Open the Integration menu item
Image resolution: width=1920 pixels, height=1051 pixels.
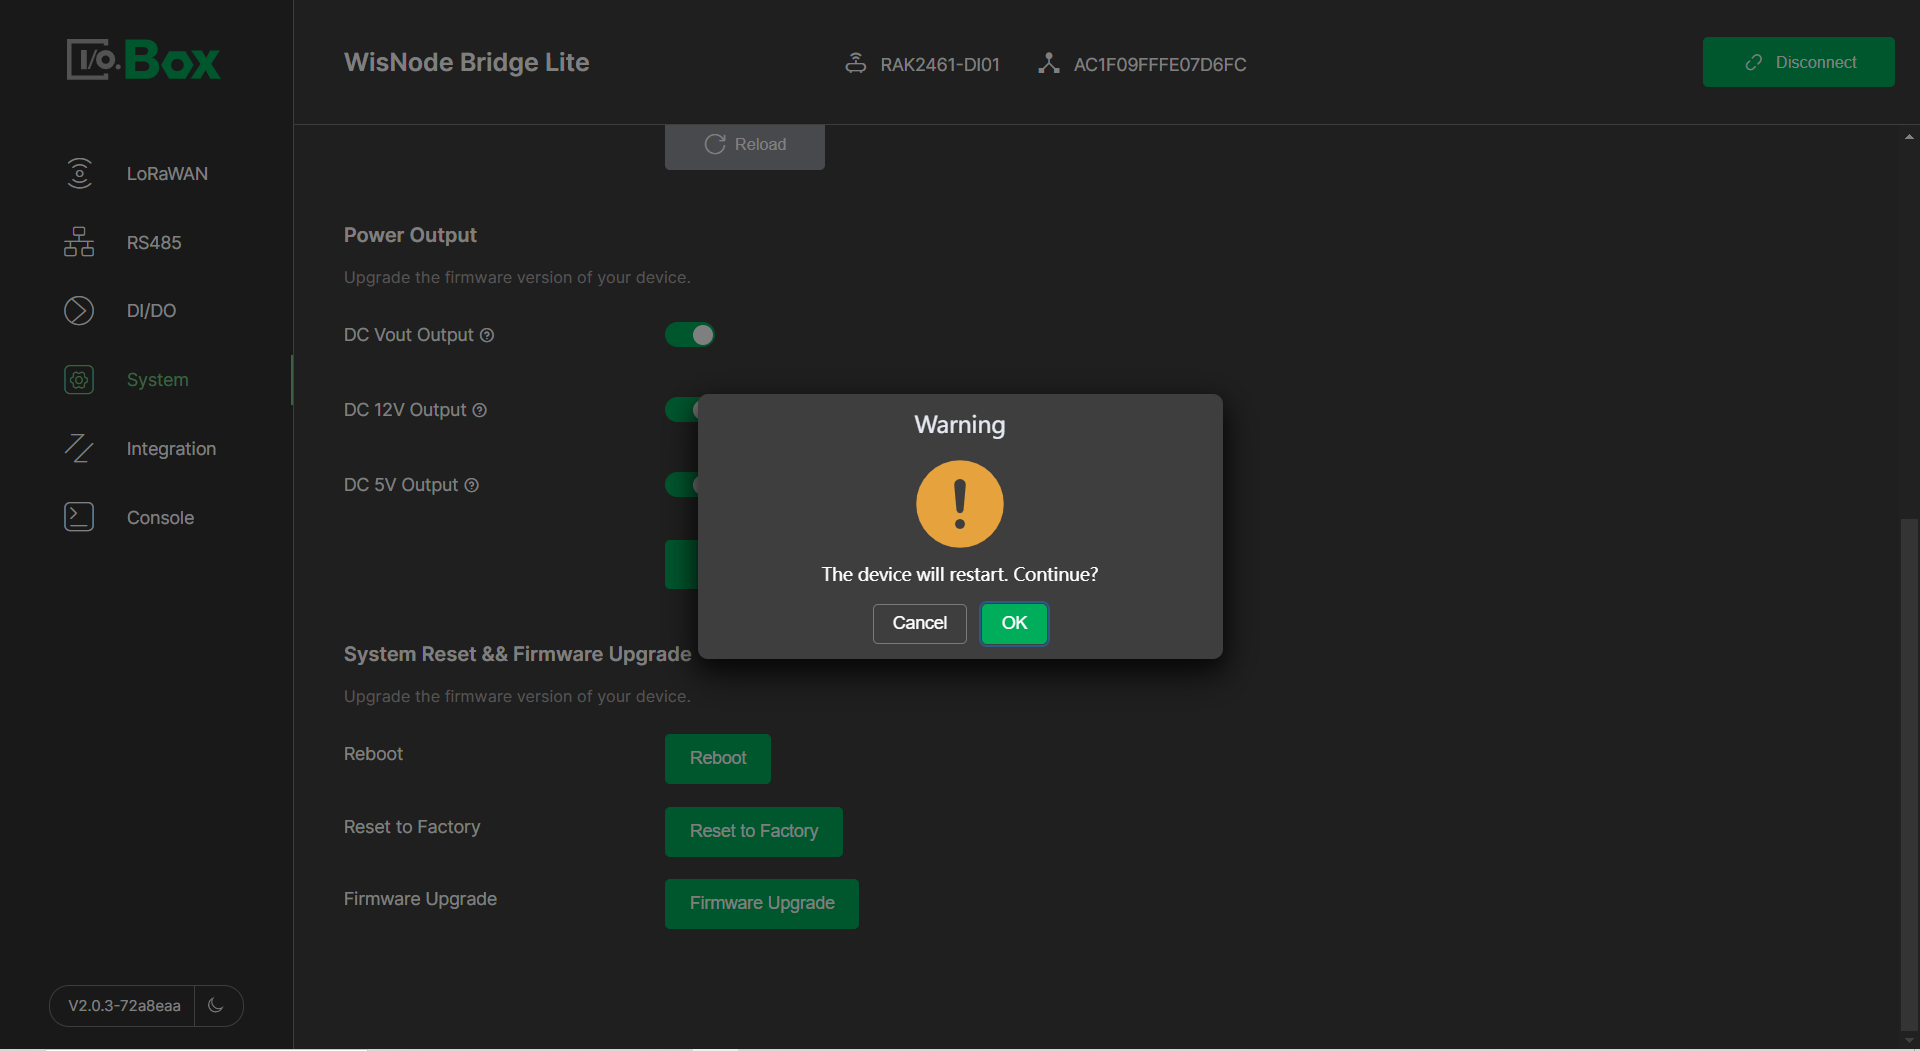click(171, 449)
